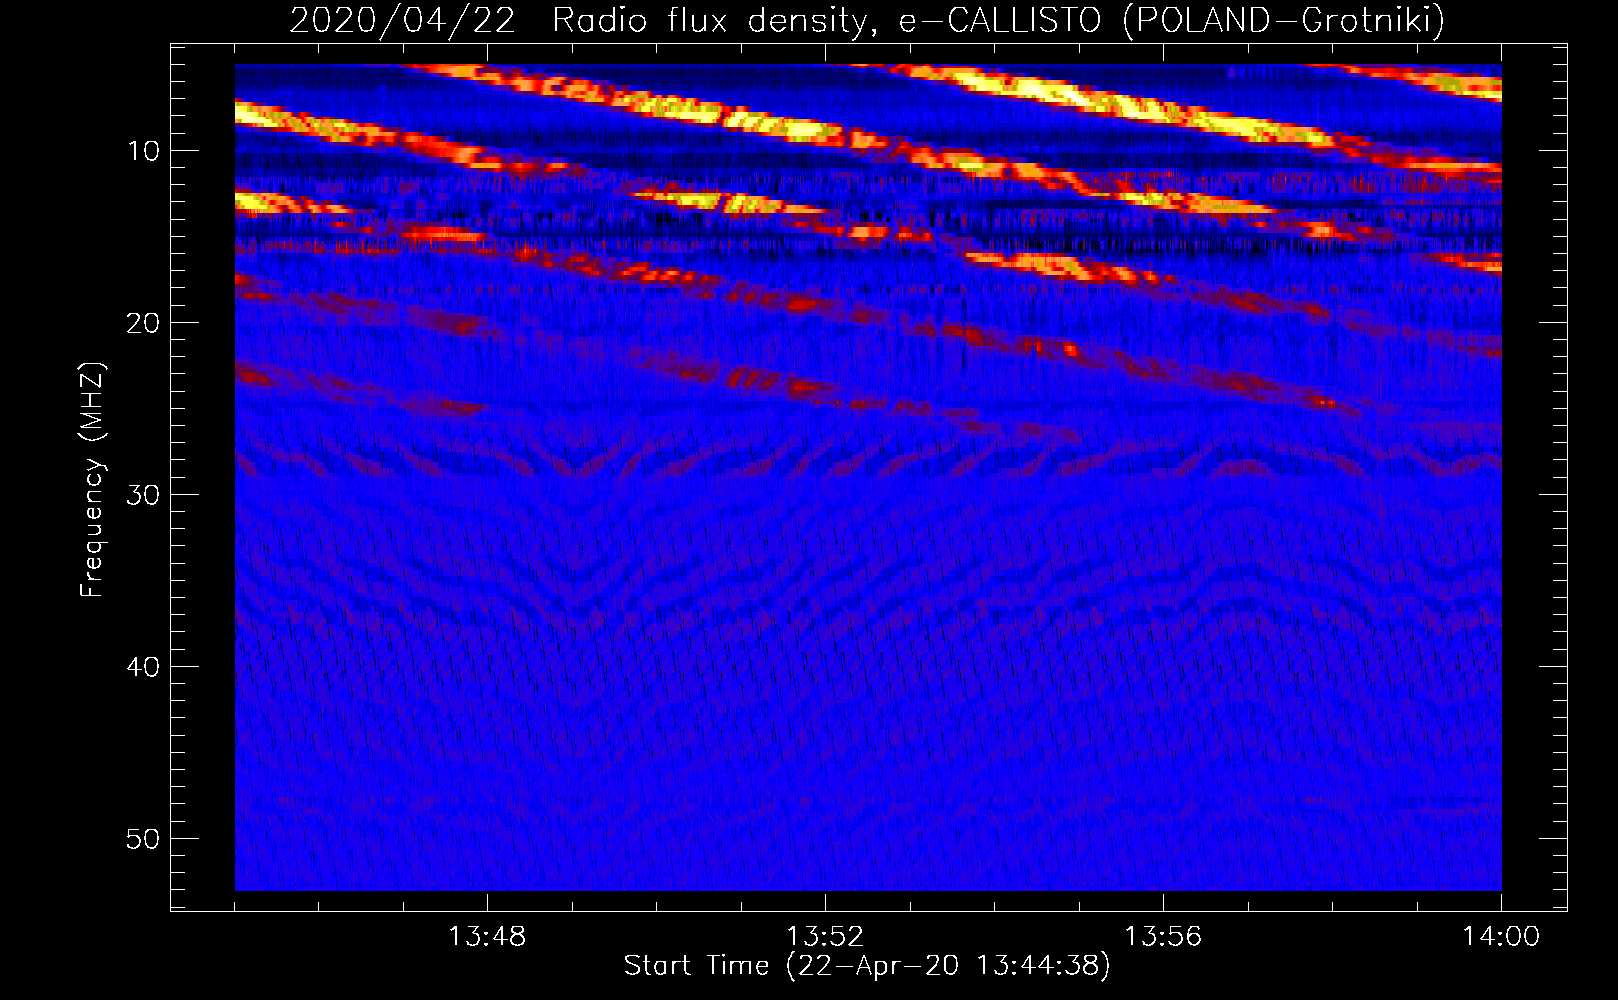The image size is (1618, 1000).
Task: Click the 30 MHz frequency tick label
Action: click(x=144, y=495)
